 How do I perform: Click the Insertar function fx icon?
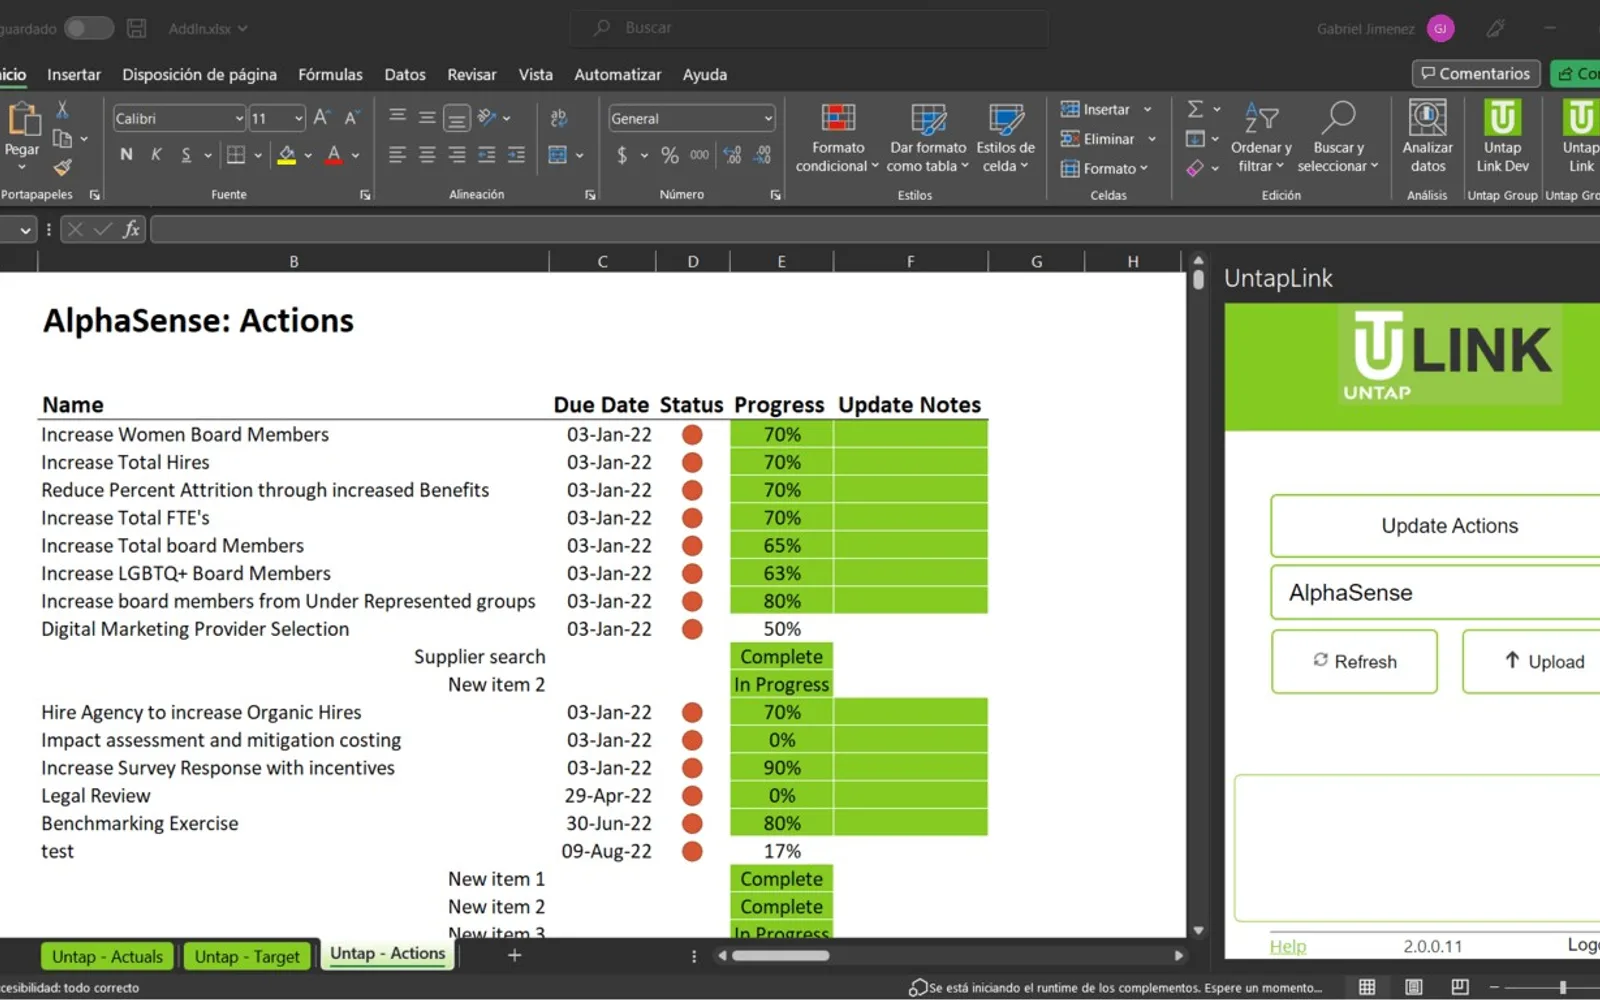point(131,230)
